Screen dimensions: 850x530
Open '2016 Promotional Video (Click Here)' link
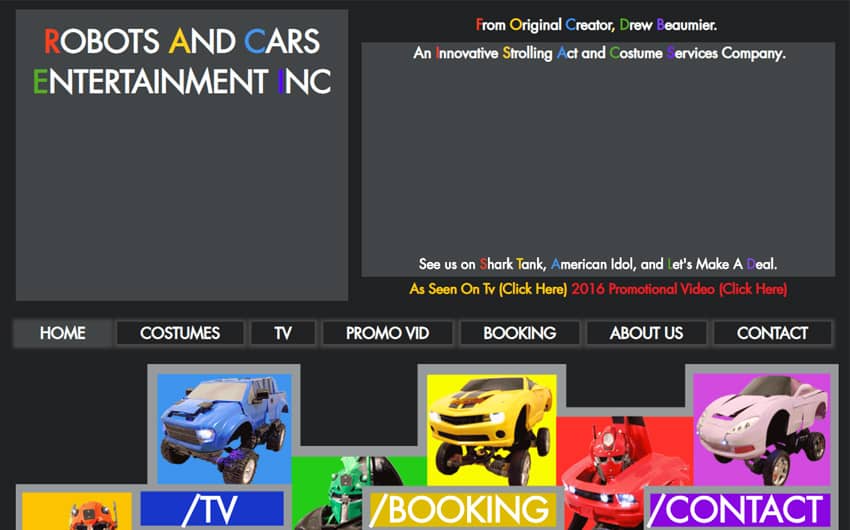point(679,289)
